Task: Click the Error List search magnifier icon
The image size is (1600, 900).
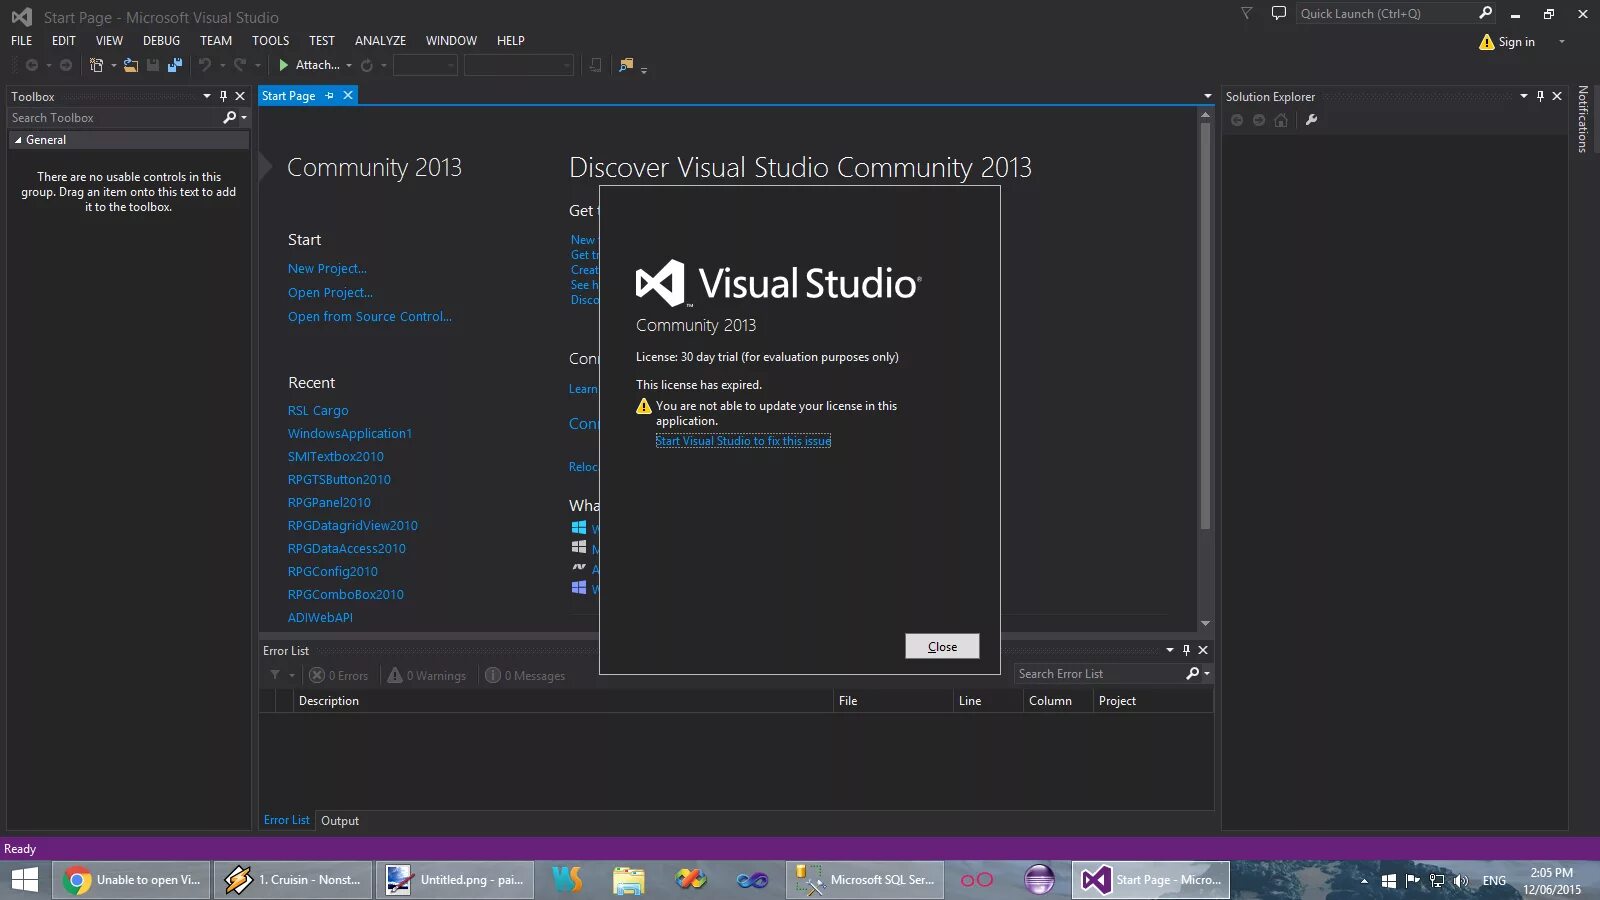Action: 1192,674
